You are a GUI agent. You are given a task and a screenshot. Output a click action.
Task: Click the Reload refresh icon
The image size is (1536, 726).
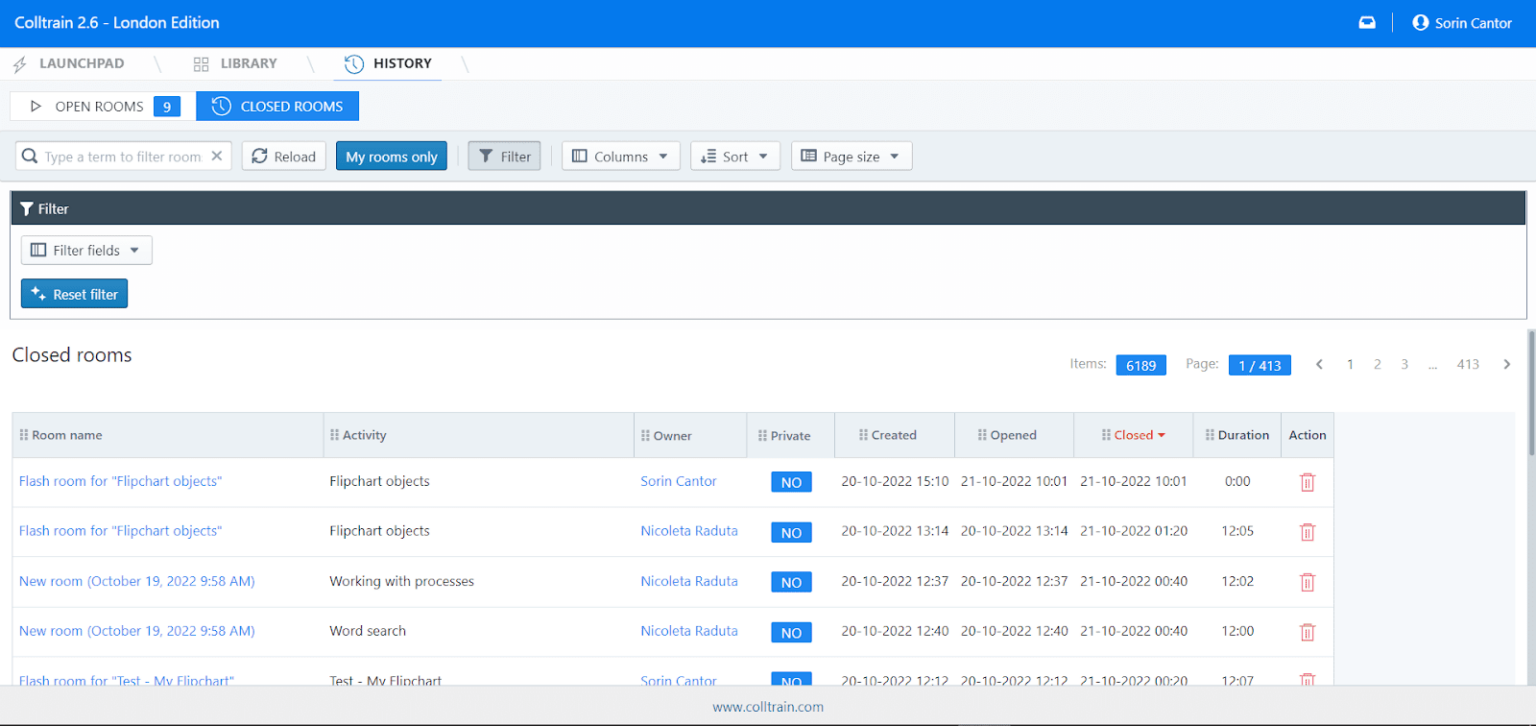coord(260,156)
